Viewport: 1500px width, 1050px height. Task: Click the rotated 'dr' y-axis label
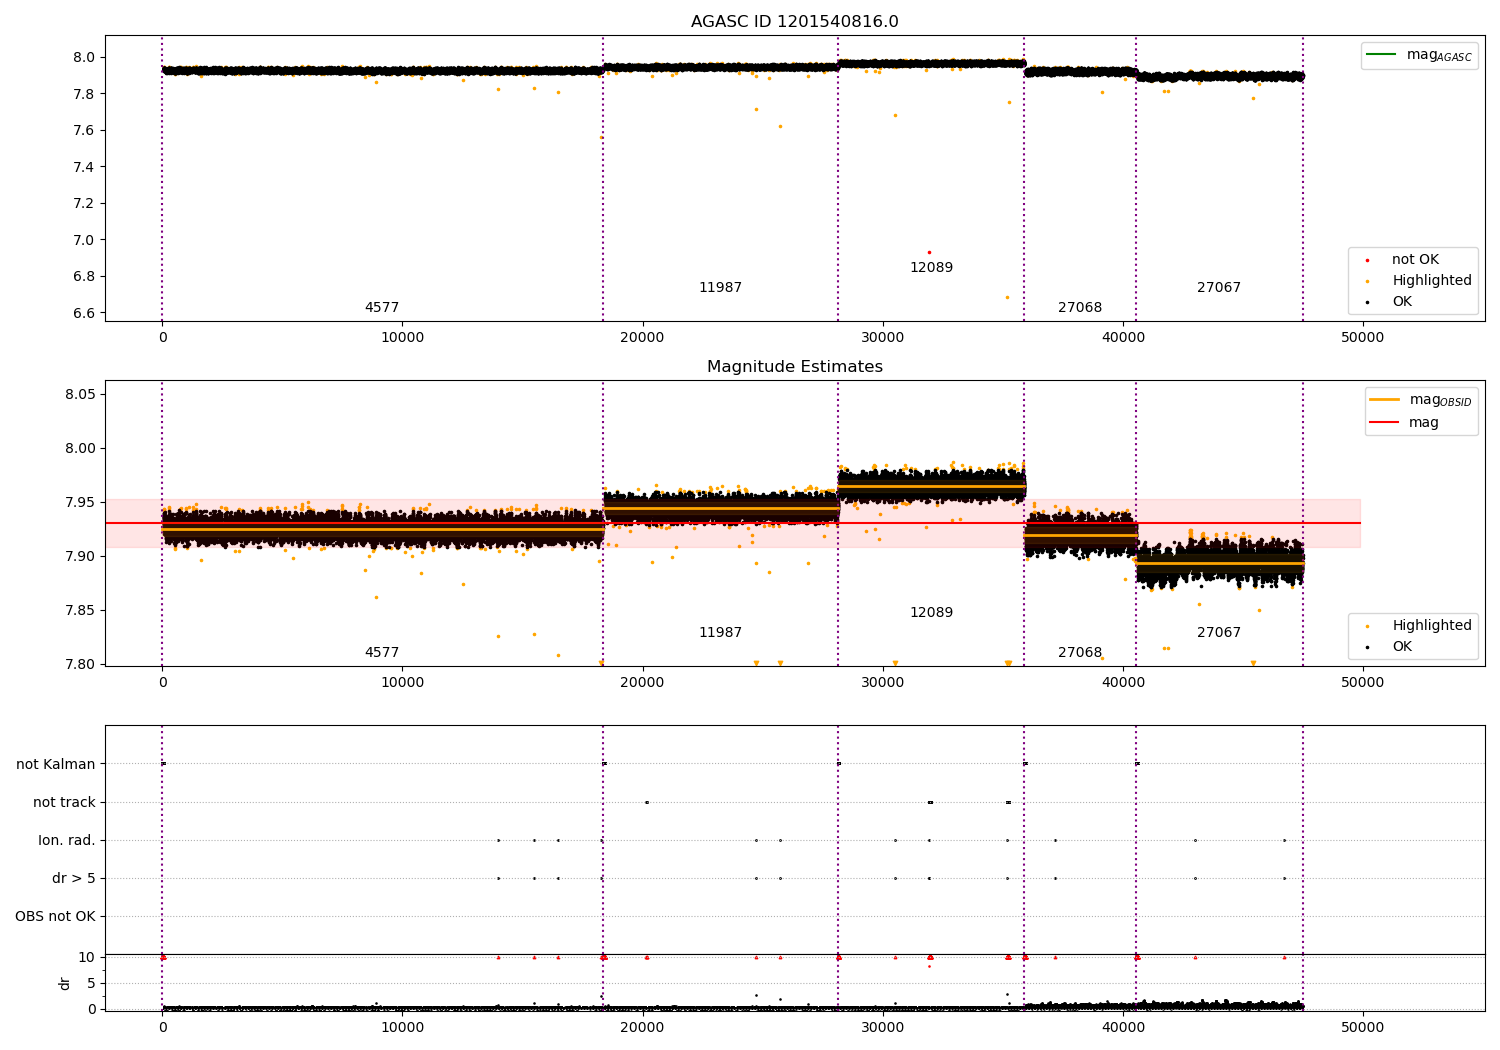[65, 983]
